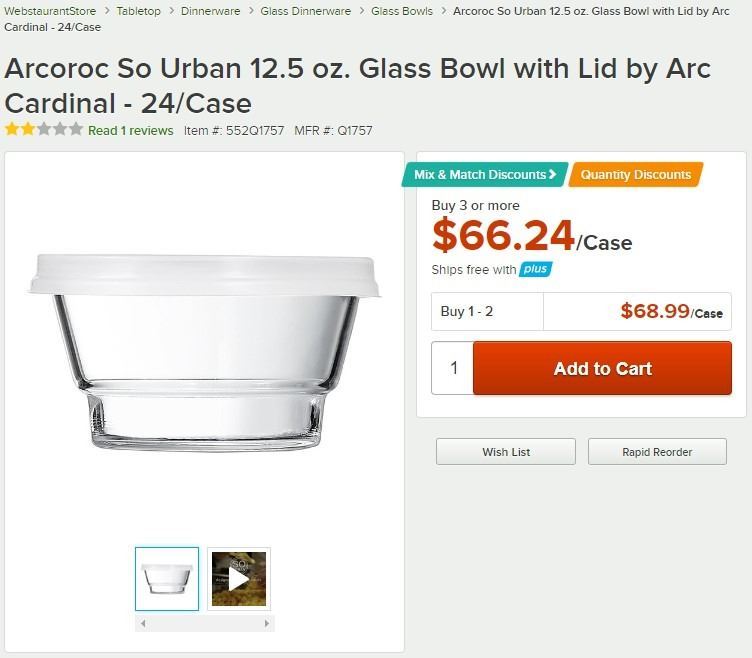Open Glass Bowls breadcrumb link
The image size is (752, 658).
pyautogui.click(x=402, y=11)
